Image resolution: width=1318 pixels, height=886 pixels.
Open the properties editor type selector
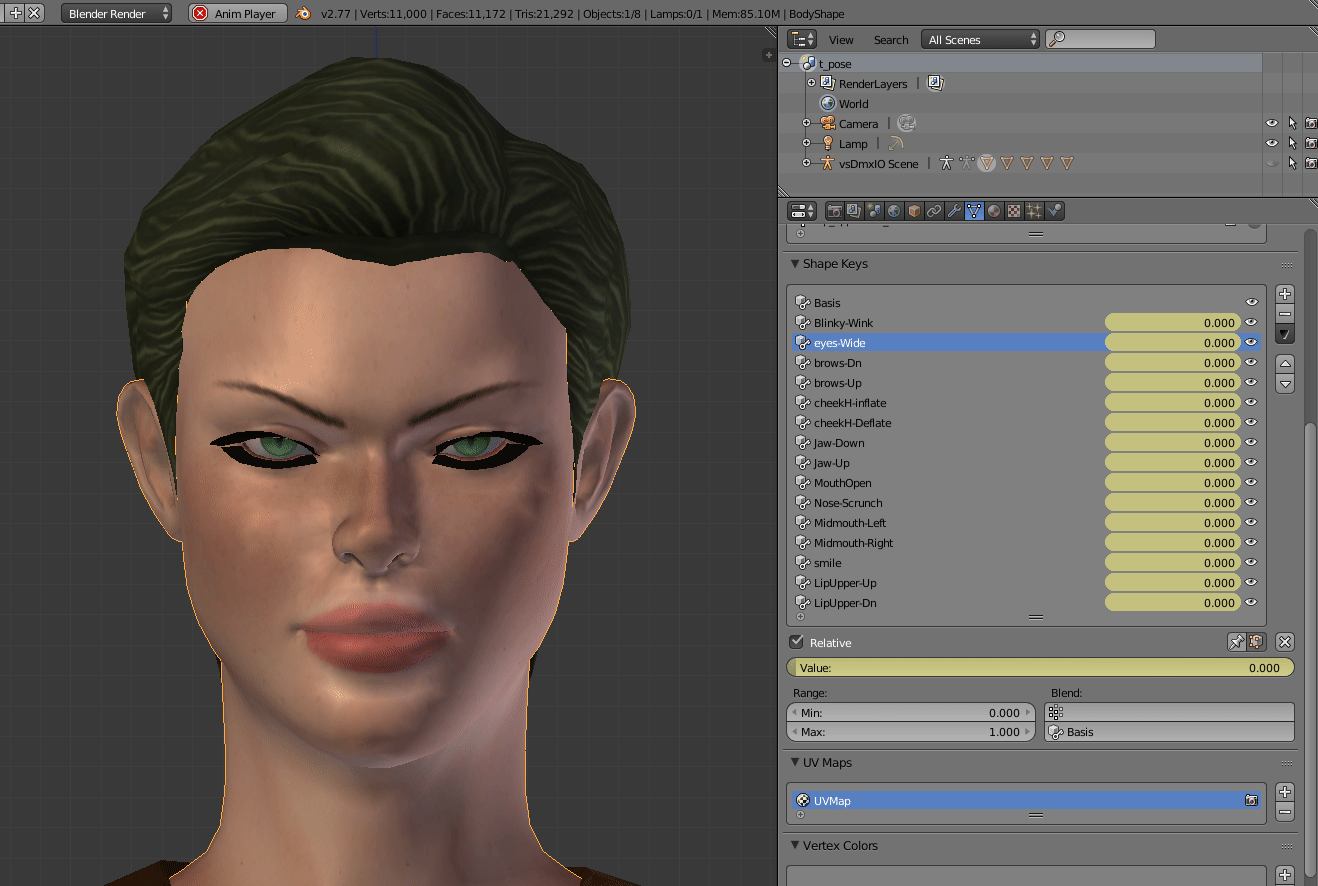(x=802, y=211)
